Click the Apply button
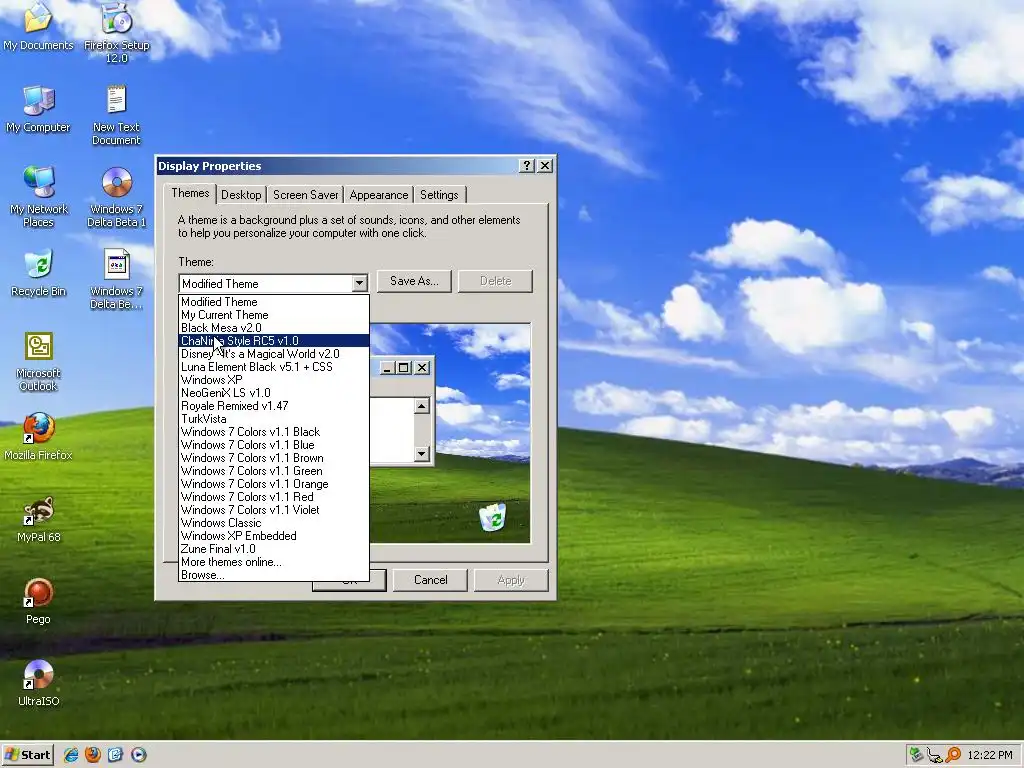 point(511,580)
